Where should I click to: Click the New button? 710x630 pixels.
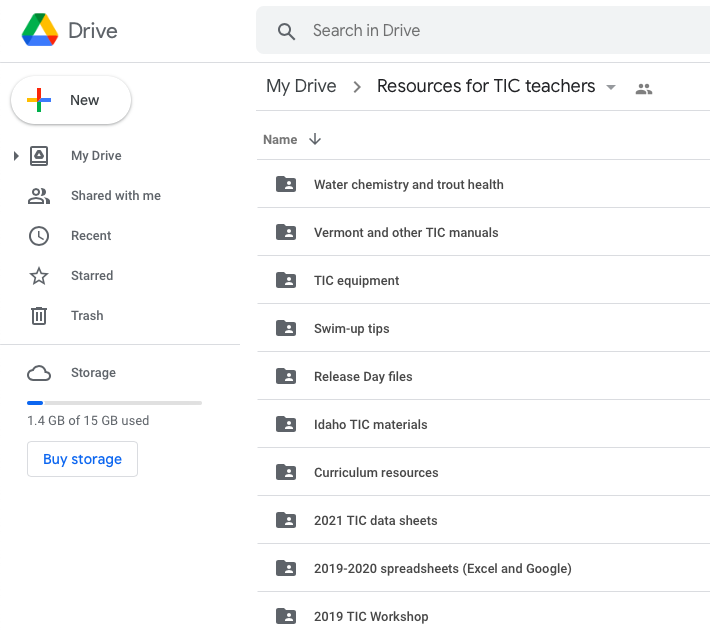[x=71, y=100]
